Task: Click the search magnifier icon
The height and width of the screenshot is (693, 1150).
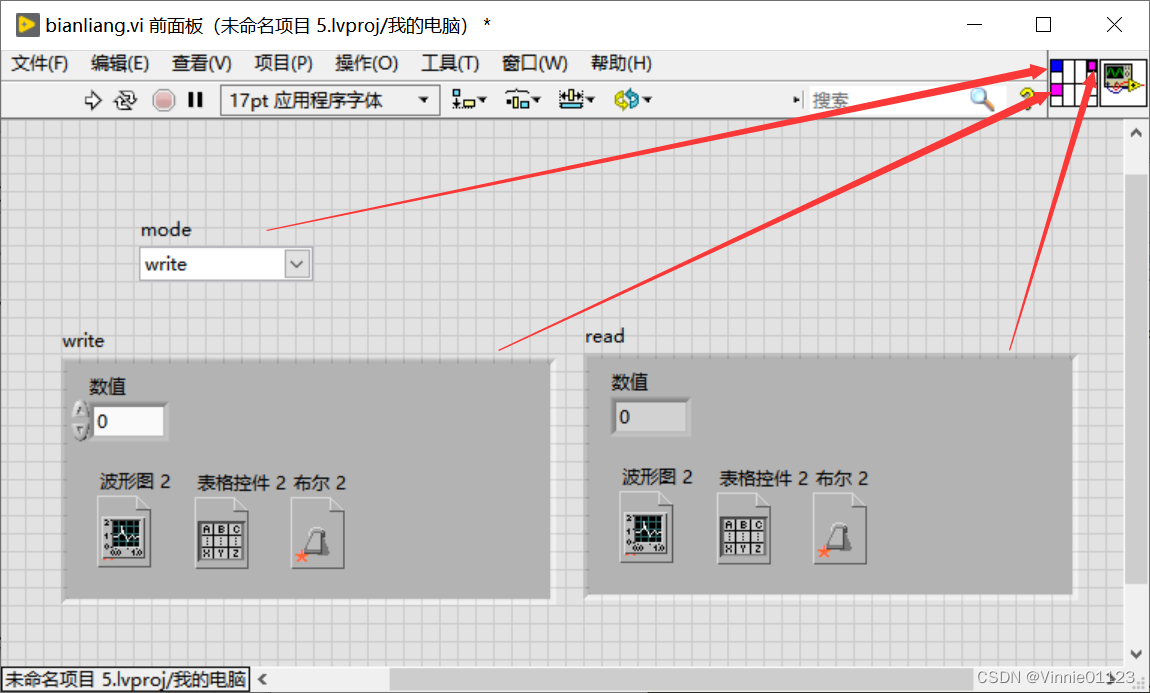Action: coord(982,99)
